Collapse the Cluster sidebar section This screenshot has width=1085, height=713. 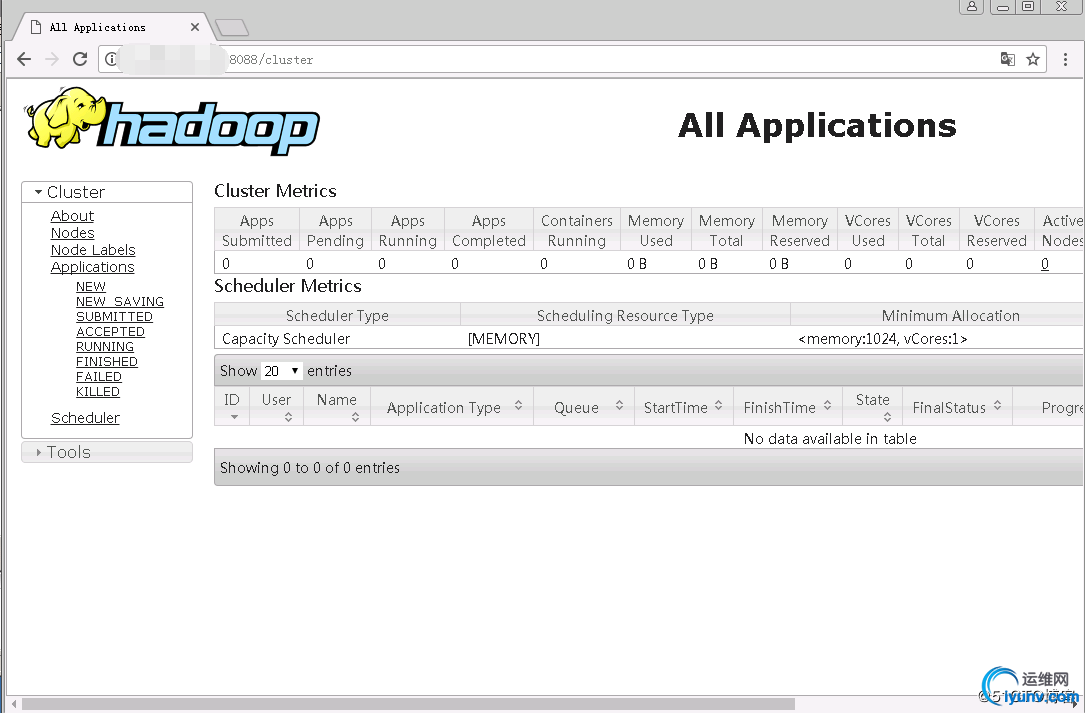click(107, 192)
